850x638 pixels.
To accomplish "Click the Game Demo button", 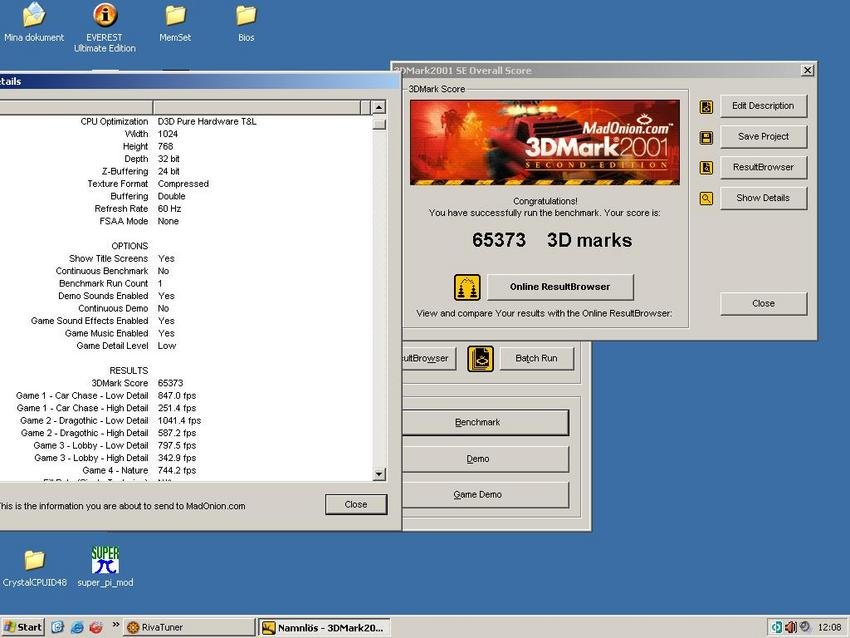I will point(485,495).
